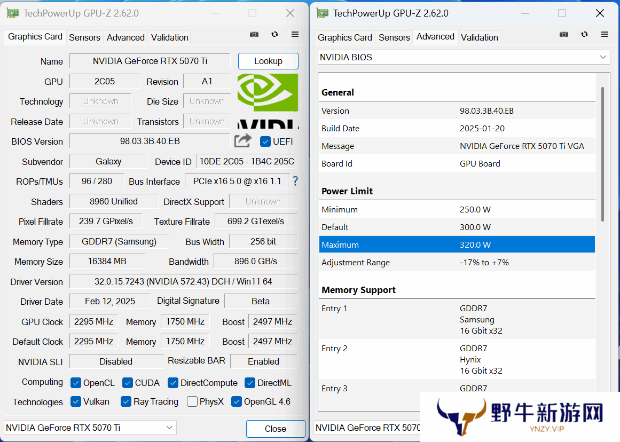Open hamburger menu in right GPU-Z window

(605, 34)
